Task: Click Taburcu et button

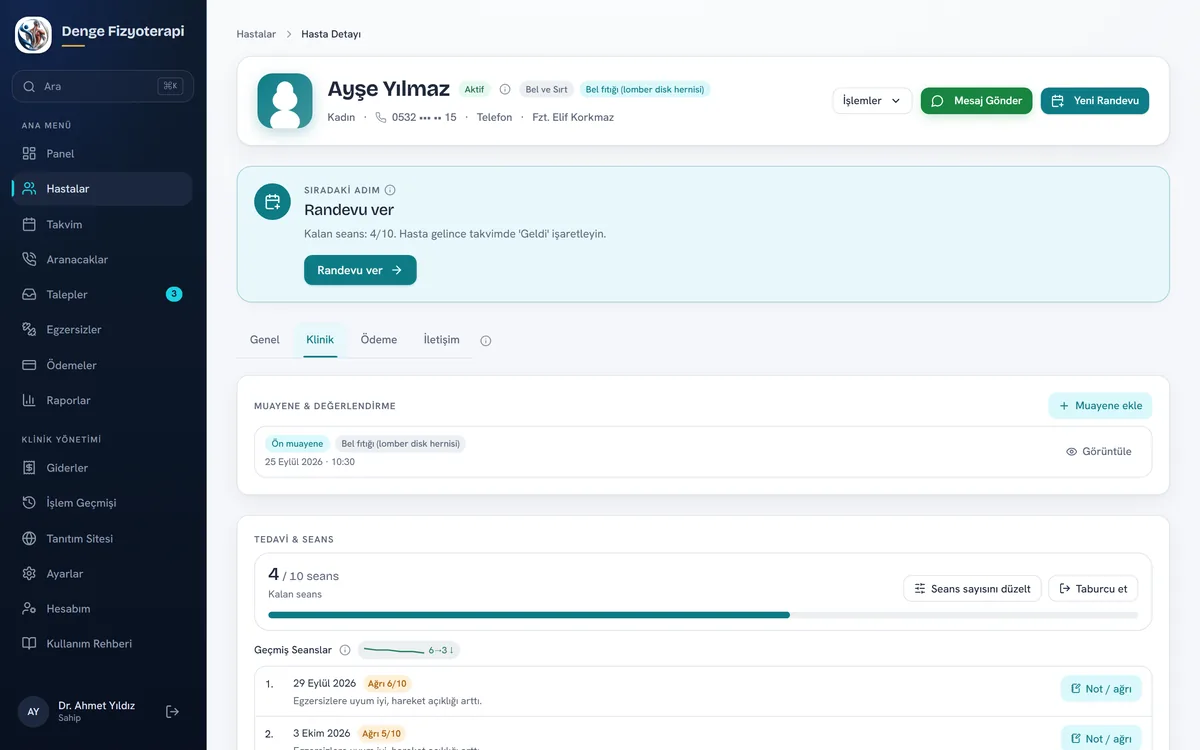Action: click(1093, 589)
